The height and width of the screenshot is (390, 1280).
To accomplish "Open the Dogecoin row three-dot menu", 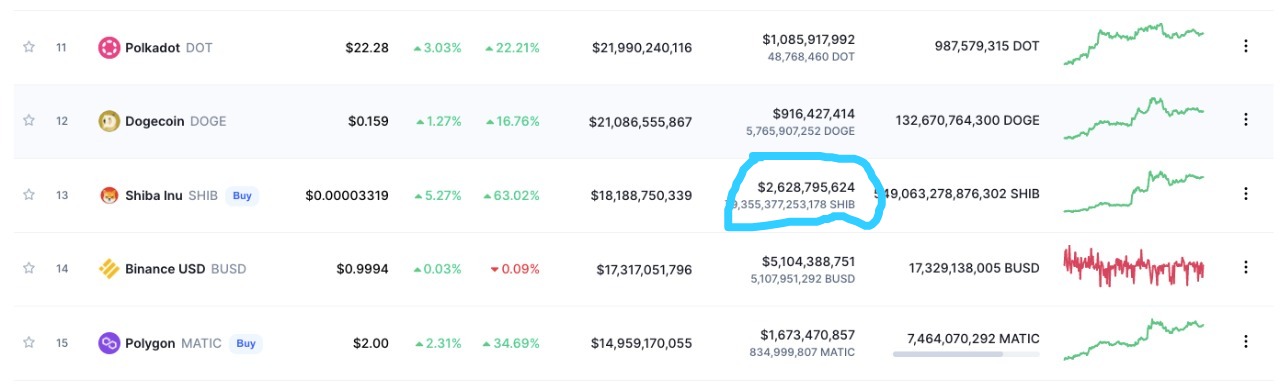I will tap(1246, 120).
